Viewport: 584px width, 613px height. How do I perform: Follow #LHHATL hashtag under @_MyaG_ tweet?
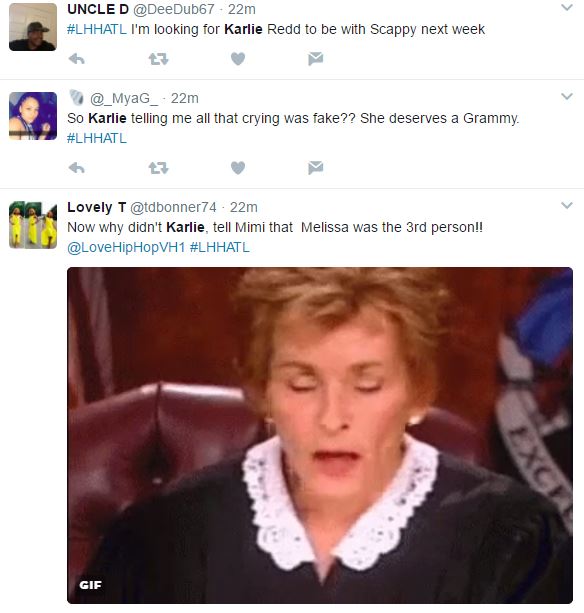[x=97, y=138]
